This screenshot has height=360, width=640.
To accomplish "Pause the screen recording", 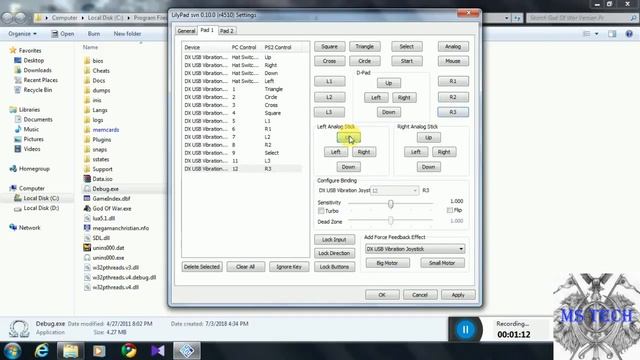I will coord(465,329).
